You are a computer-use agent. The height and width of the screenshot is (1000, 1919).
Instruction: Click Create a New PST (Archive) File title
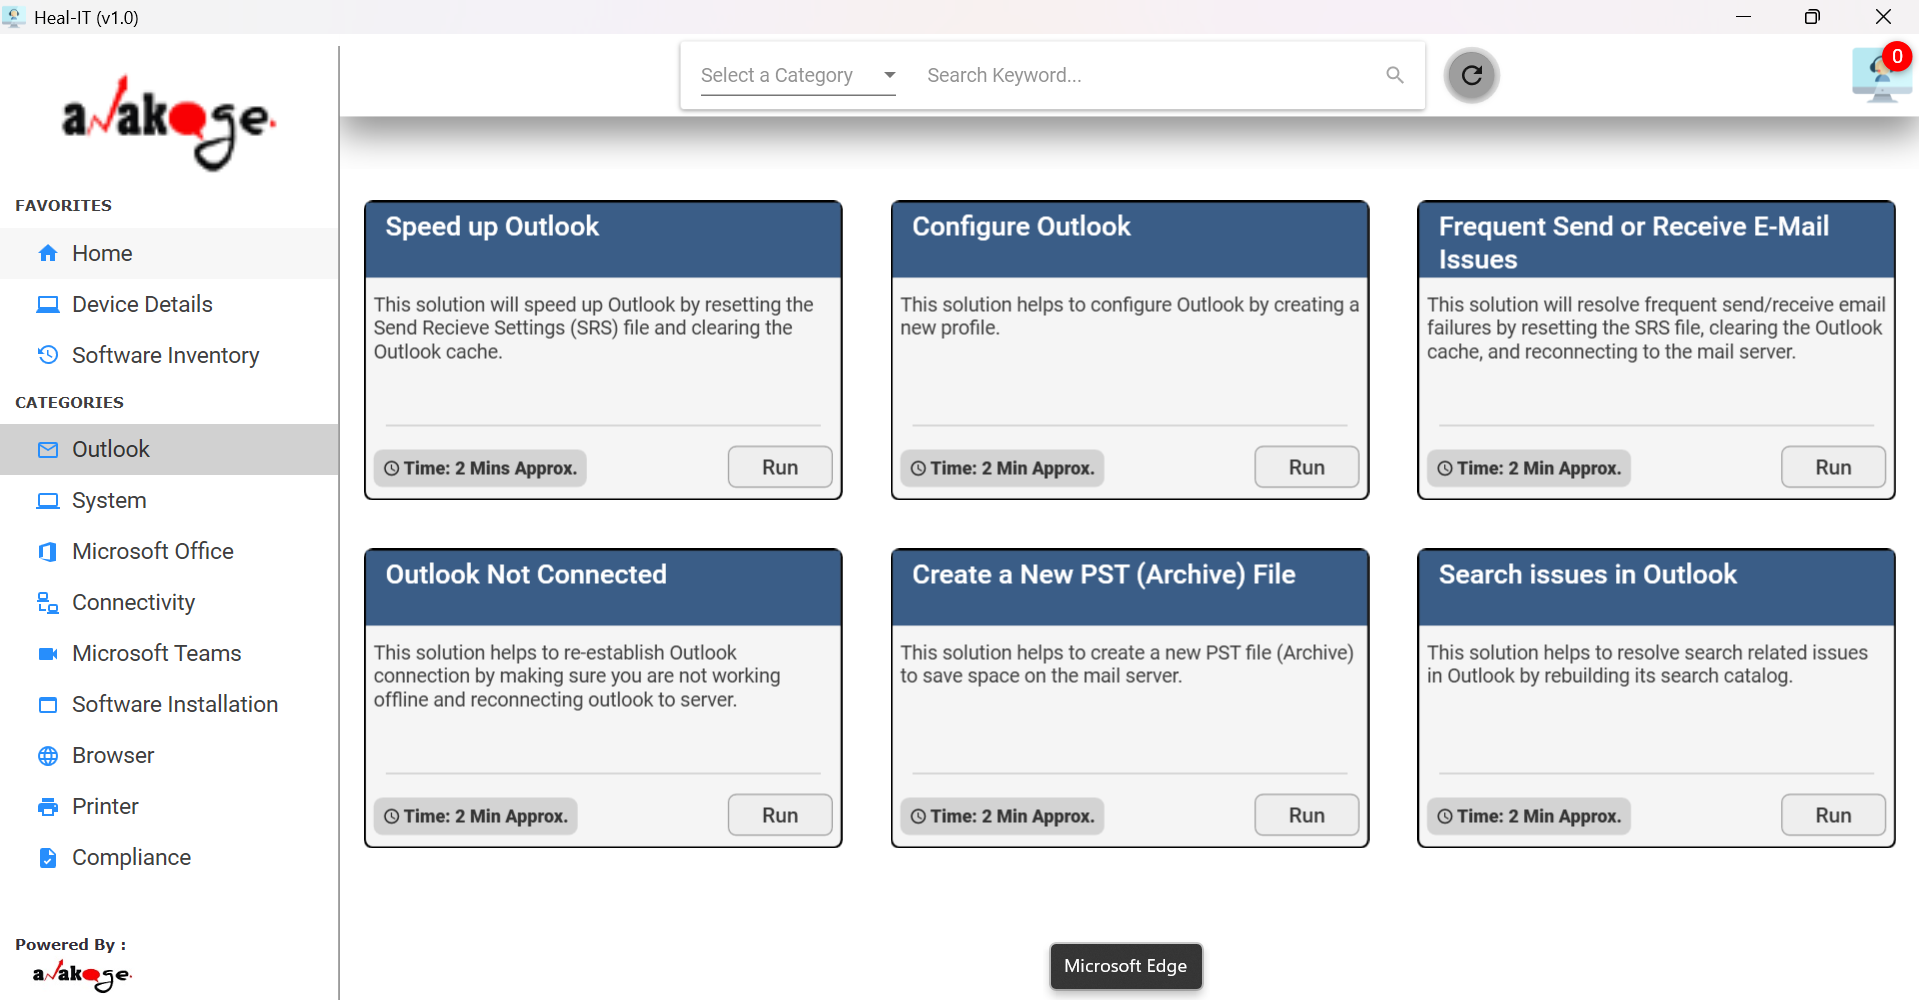(x=1104, y=575)
